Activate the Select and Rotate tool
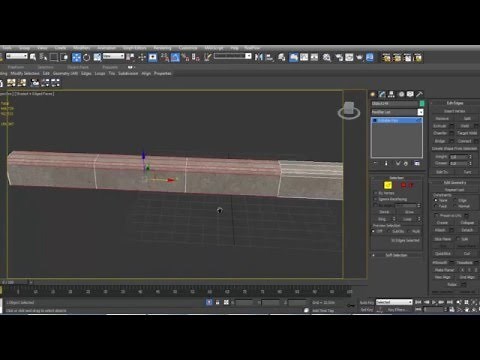This screenshot has width=480, height=360. point(87,57)
